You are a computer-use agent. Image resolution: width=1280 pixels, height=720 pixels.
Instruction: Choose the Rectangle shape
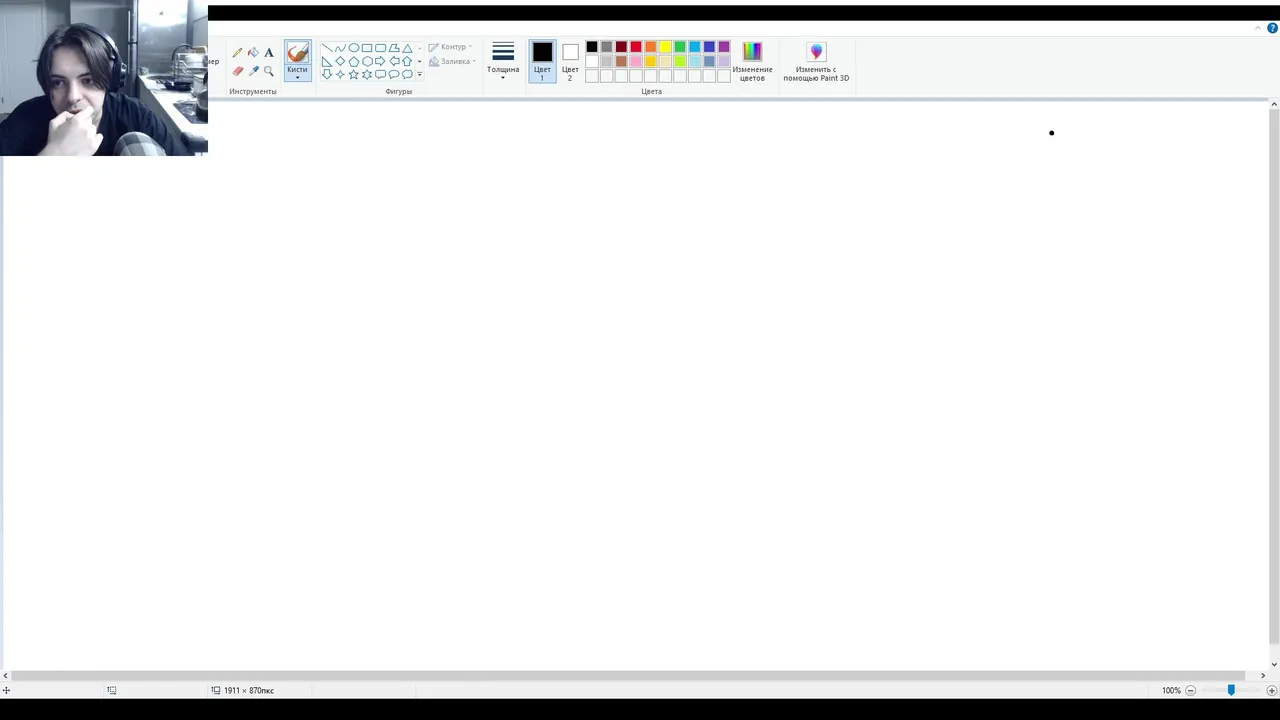pyautogui.click(x=367, y=48)
